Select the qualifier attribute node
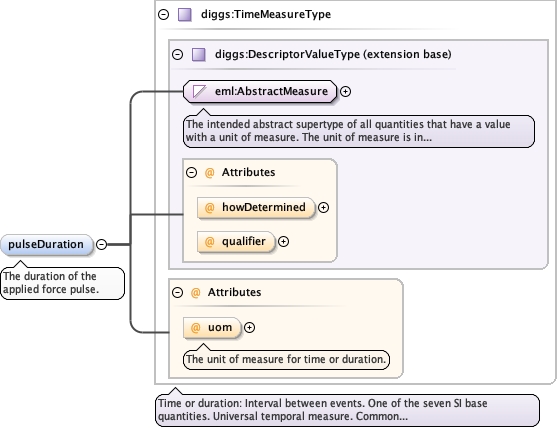558x430 pixels. tap(236, 242)
